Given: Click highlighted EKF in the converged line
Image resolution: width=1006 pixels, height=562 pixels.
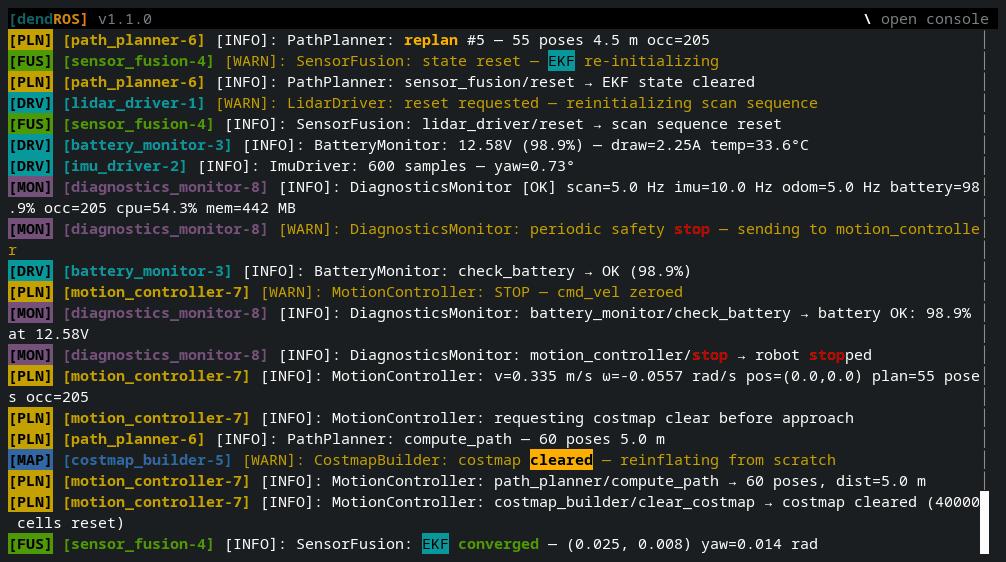Looking at the screenshot, I should [435, 544].
